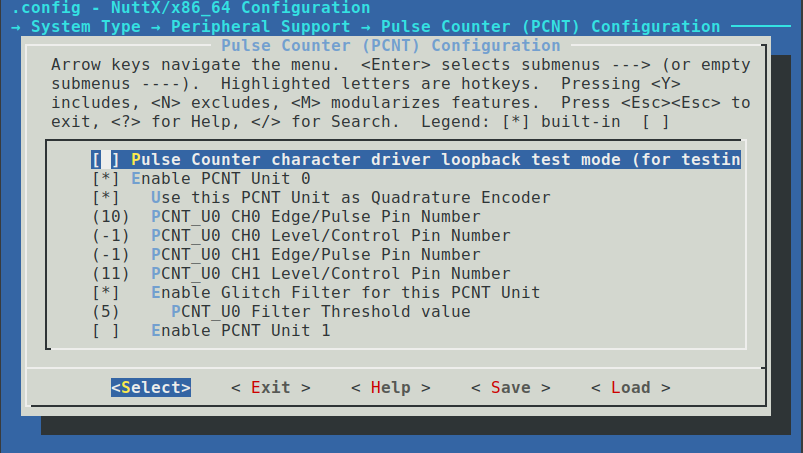Click the Load button

(630, 388)
